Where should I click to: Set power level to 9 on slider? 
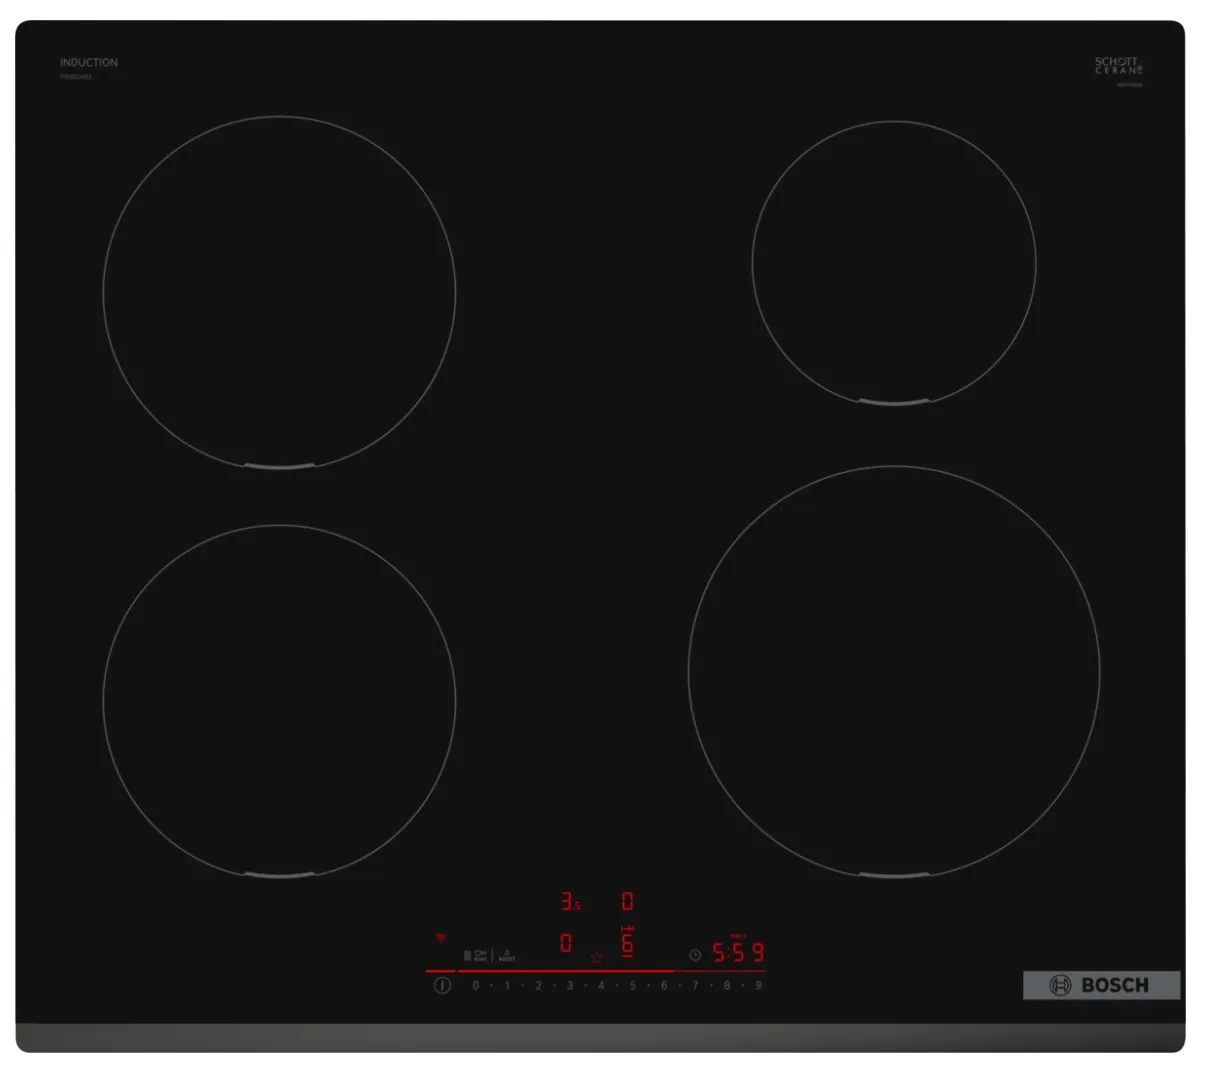[x=759, y=985]
